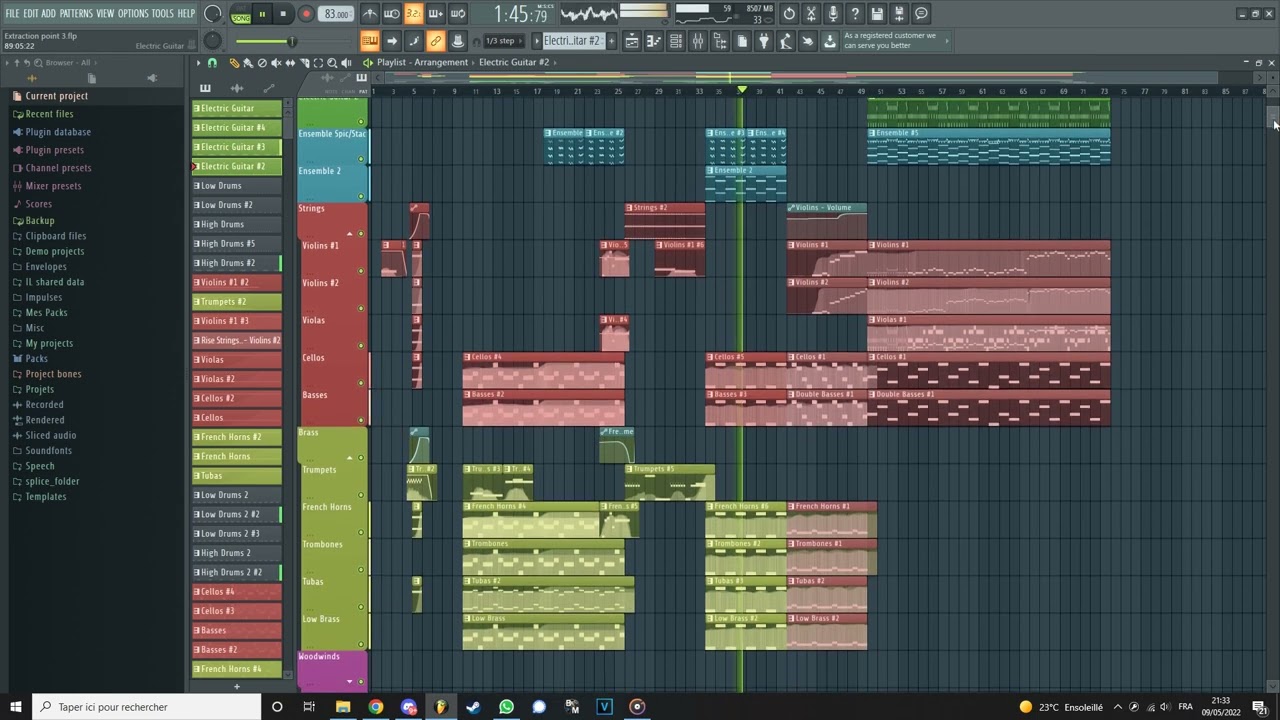Open the TOOLS menu
1280x720 pixels.
[x=162, y=13]
